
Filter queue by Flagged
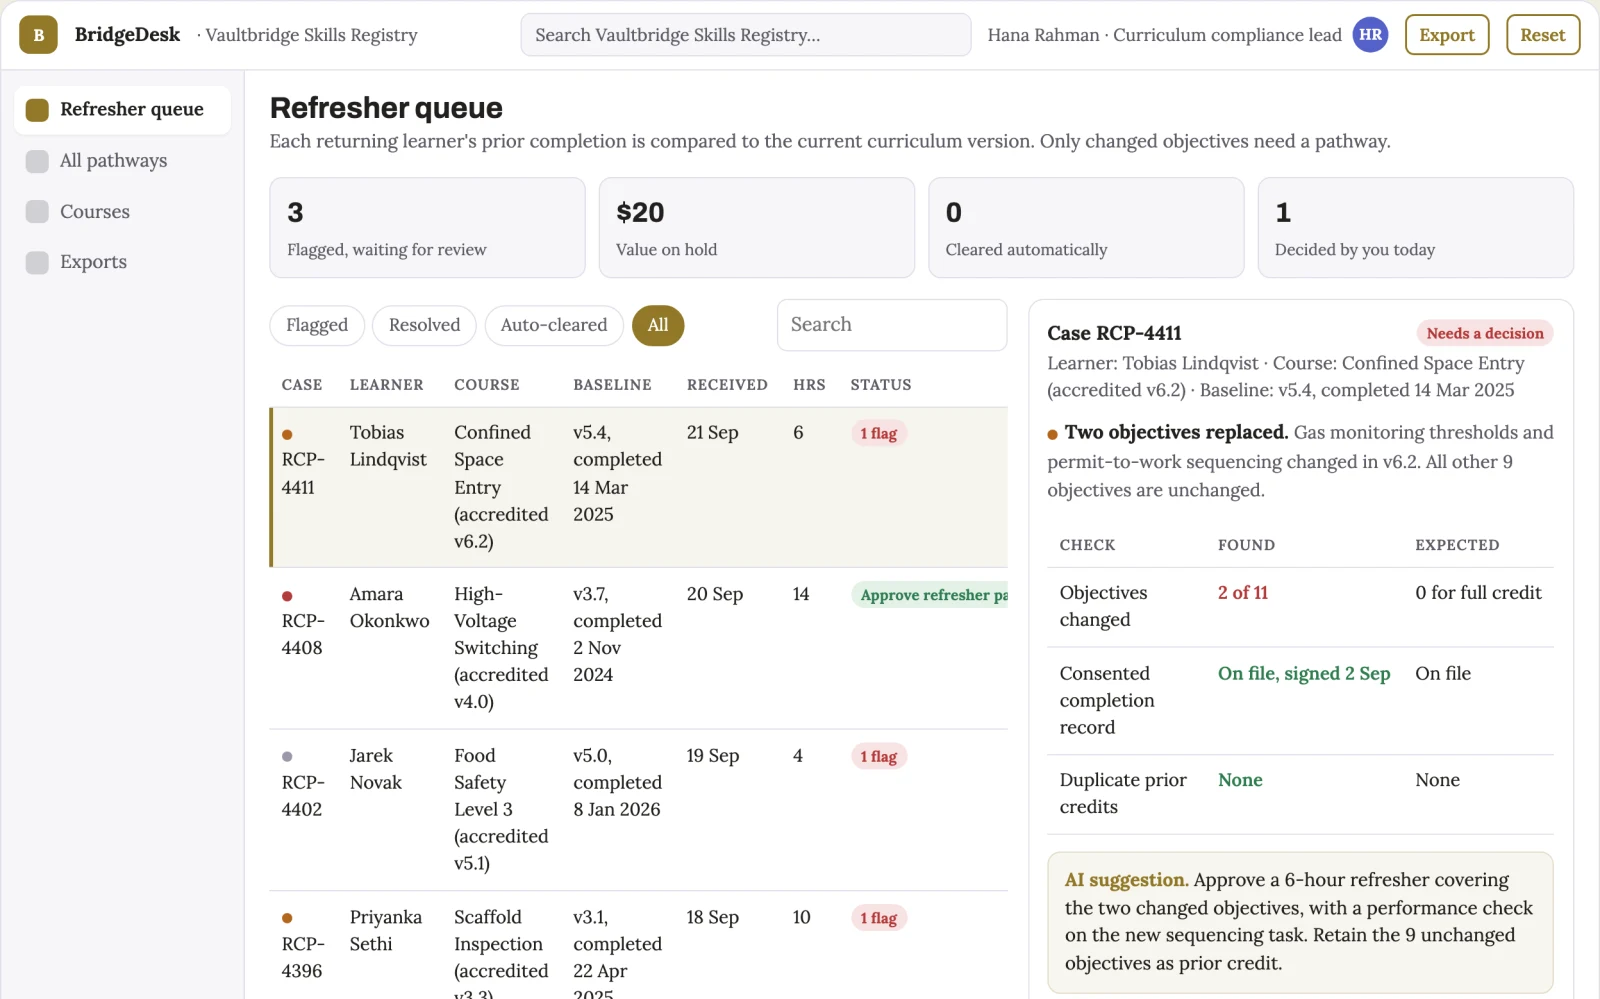(317, 326)
